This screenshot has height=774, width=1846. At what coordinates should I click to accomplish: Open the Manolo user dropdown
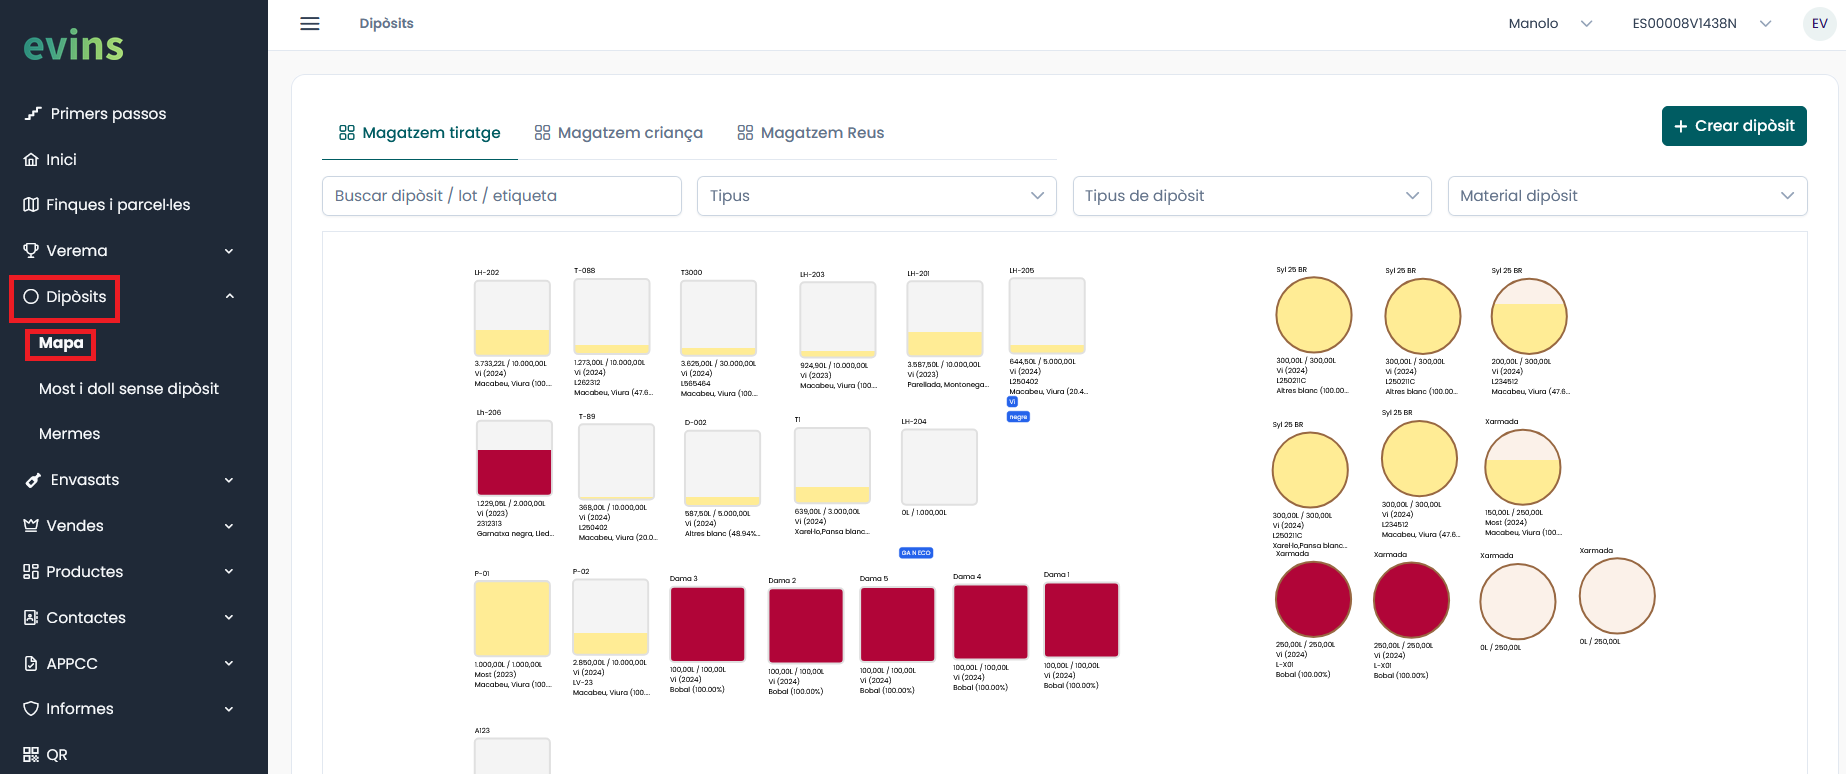coord(1550,24)
